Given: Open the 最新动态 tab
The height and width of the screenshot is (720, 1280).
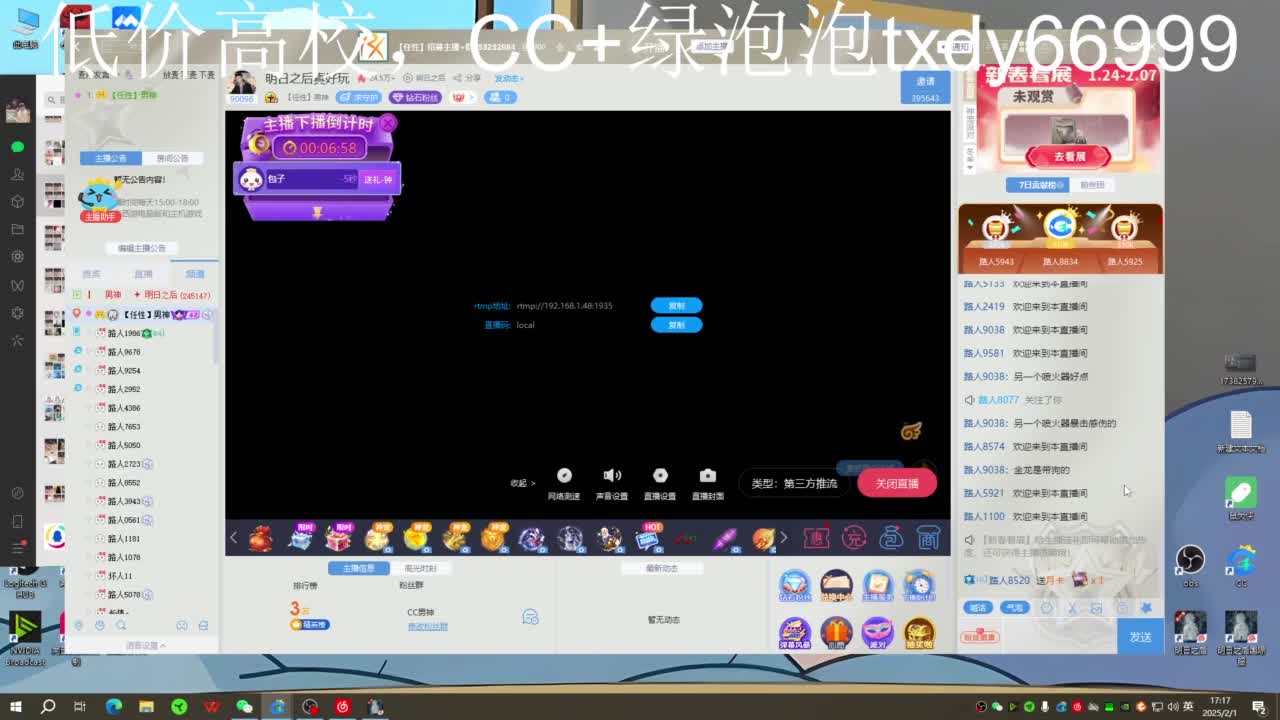Looking at the screenshot, I should [662, 568].
